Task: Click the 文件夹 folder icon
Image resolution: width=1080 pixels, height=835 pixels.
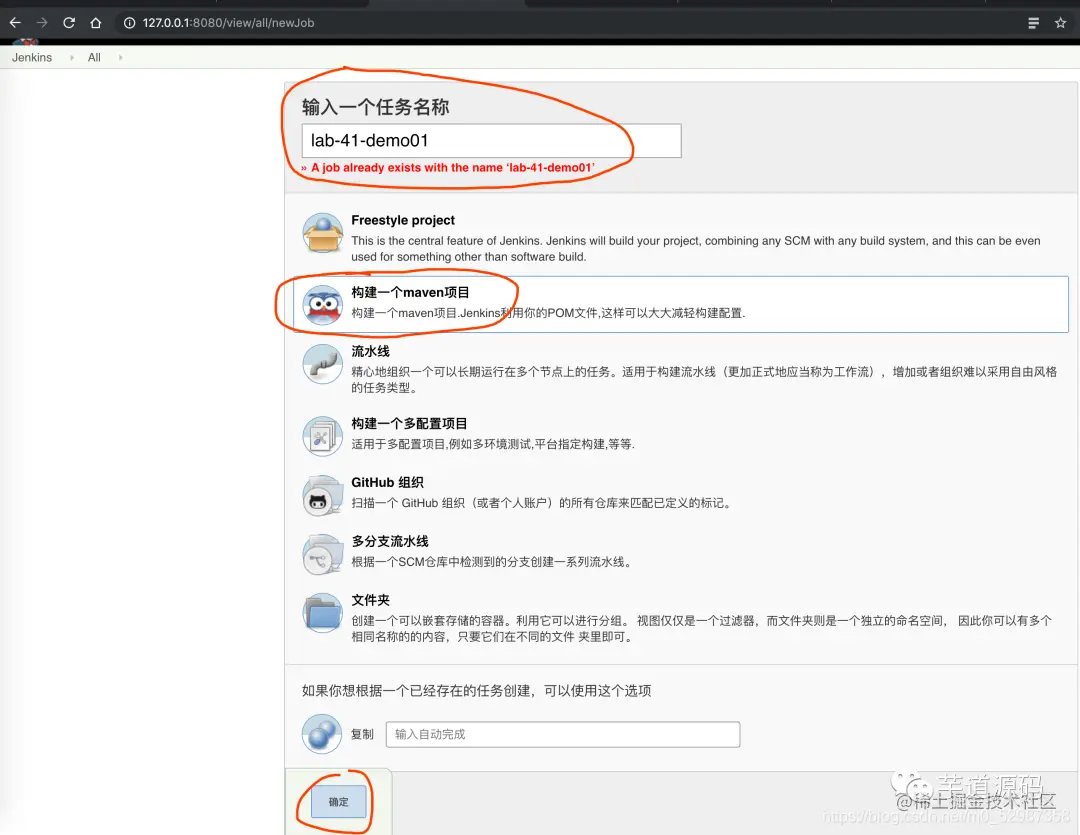Action: [x=322, y=613]
